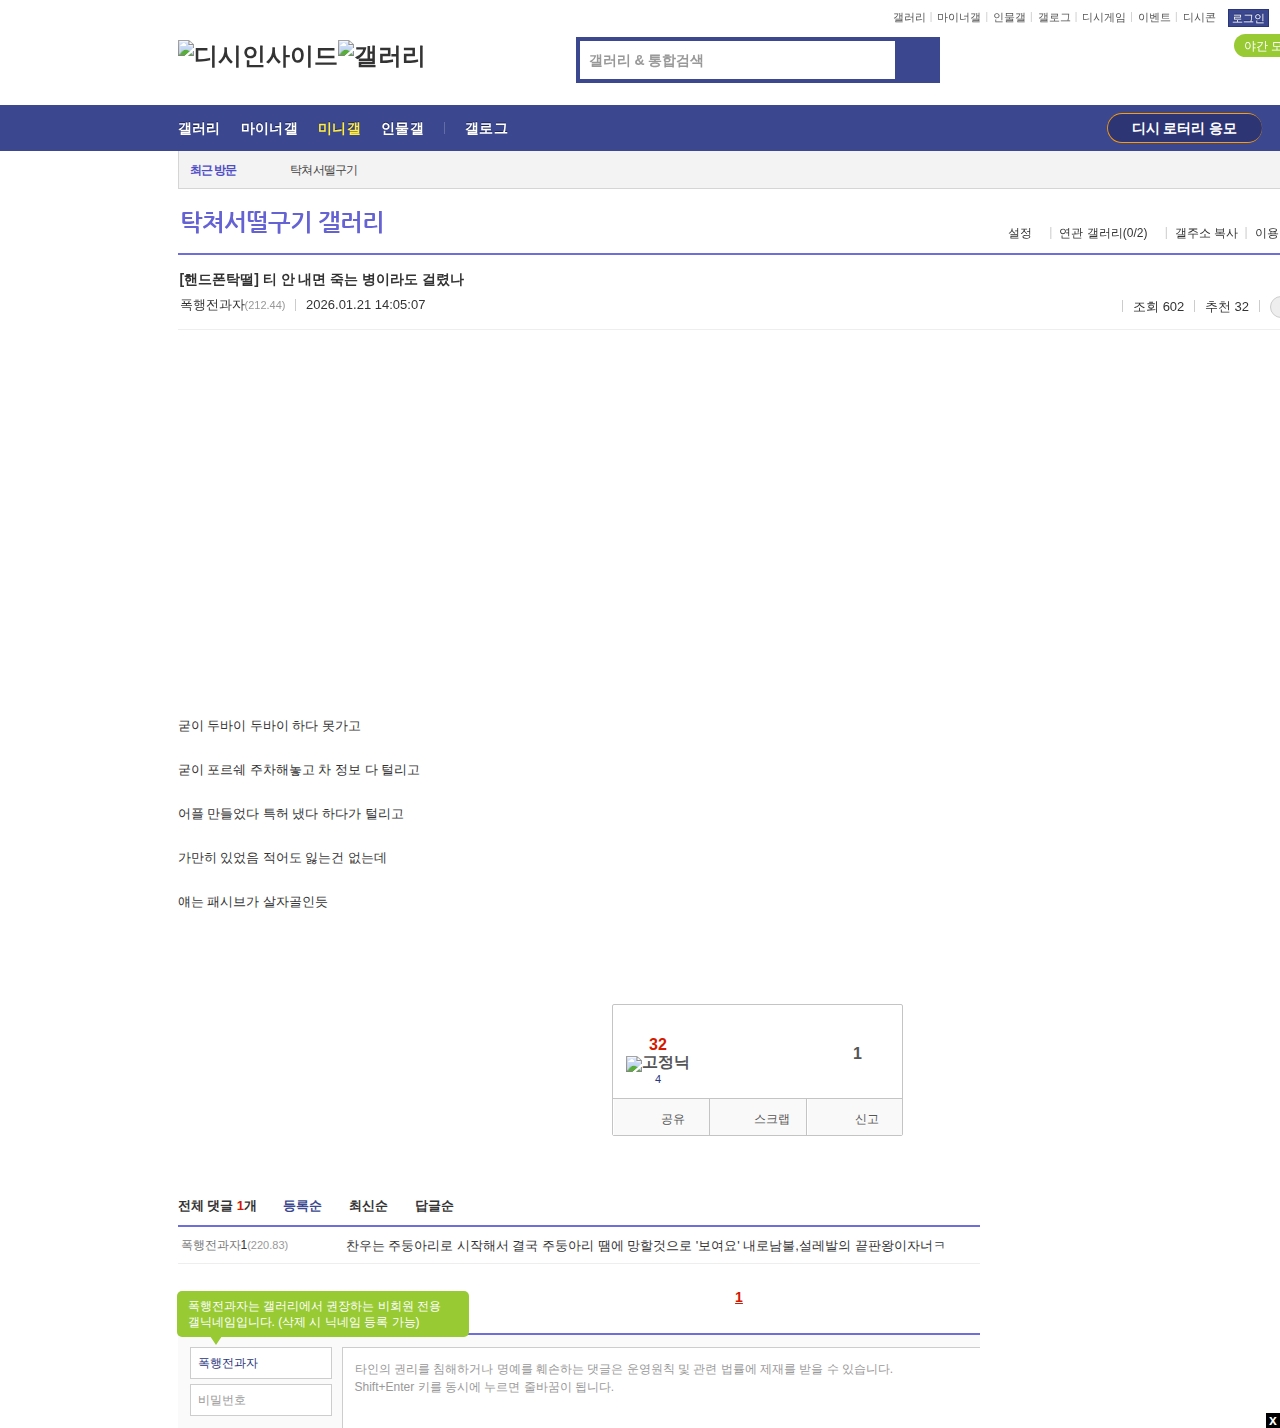Click the search button beside the search box

[x=917, y=60]
